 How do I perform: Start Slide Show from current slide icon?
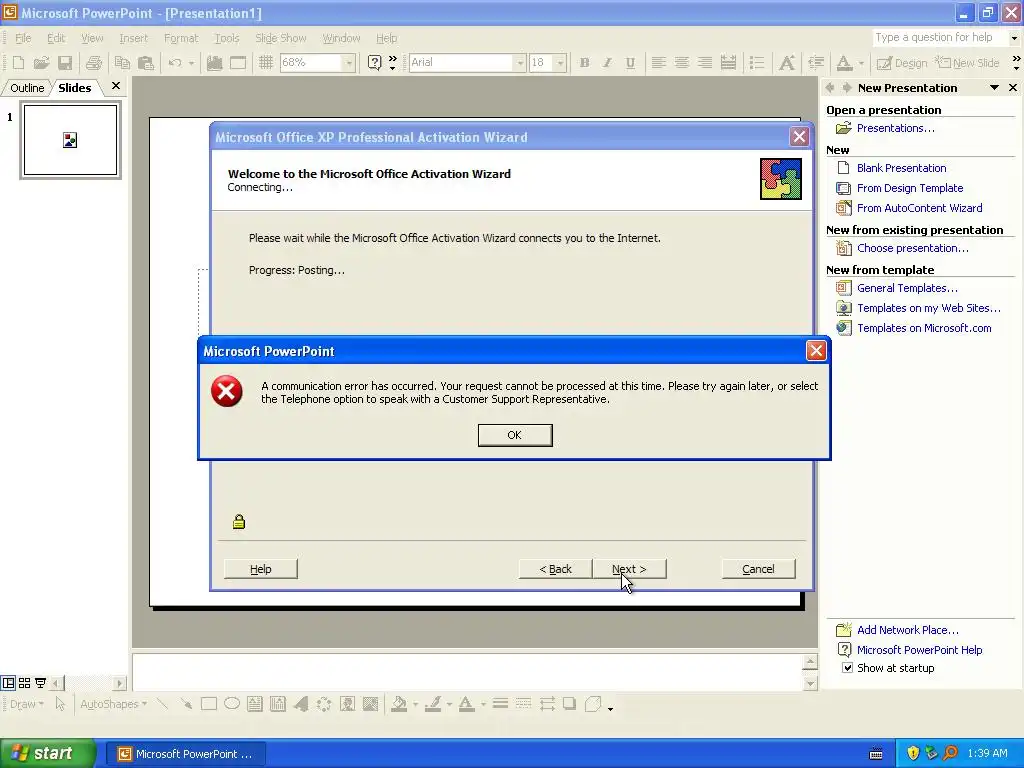40,683
